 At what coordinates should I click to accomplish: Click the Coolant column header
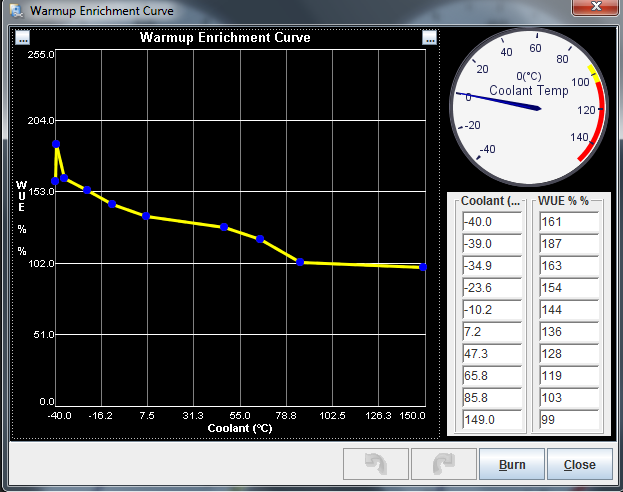tap(490, 201)
